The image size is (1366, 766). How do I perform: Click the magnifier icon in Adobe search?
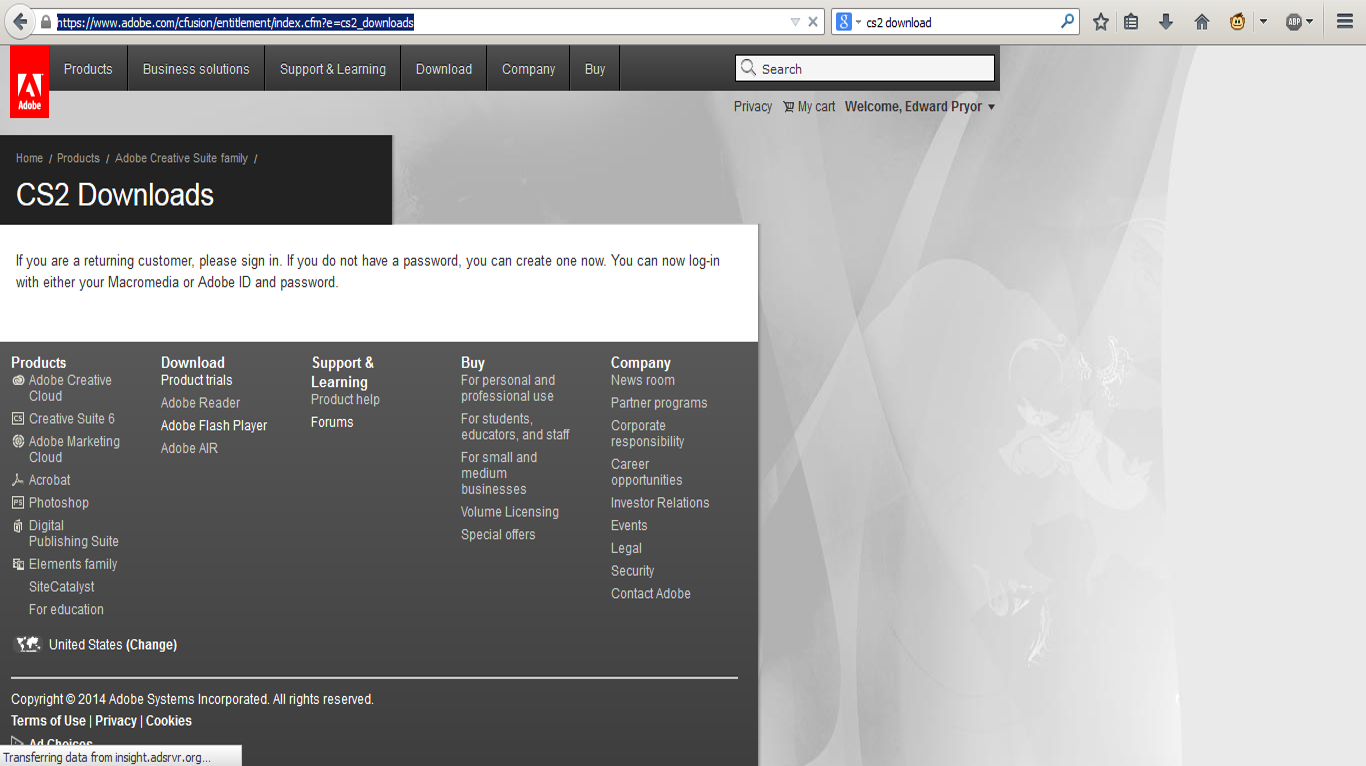(748, 68)
